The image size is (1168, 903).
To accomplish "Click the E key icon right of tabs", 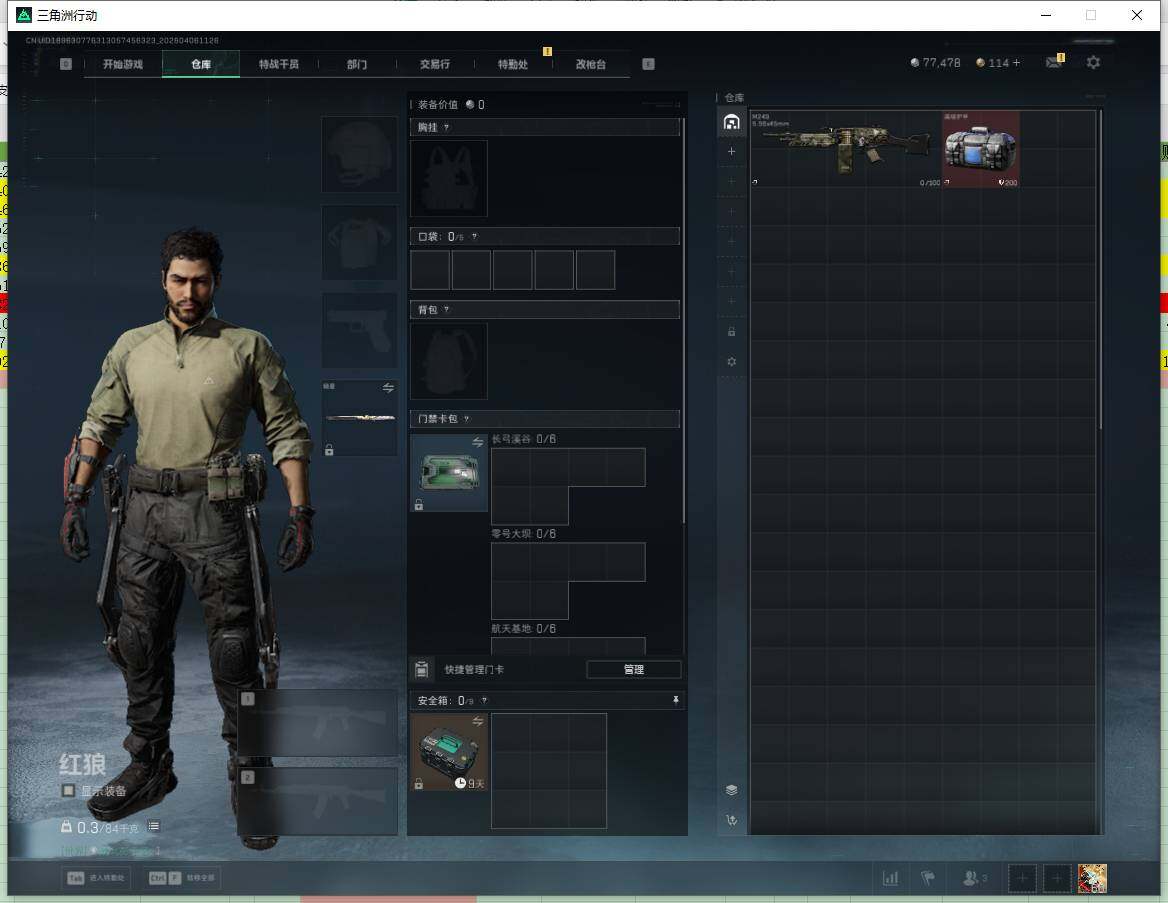I will (648, 64).
